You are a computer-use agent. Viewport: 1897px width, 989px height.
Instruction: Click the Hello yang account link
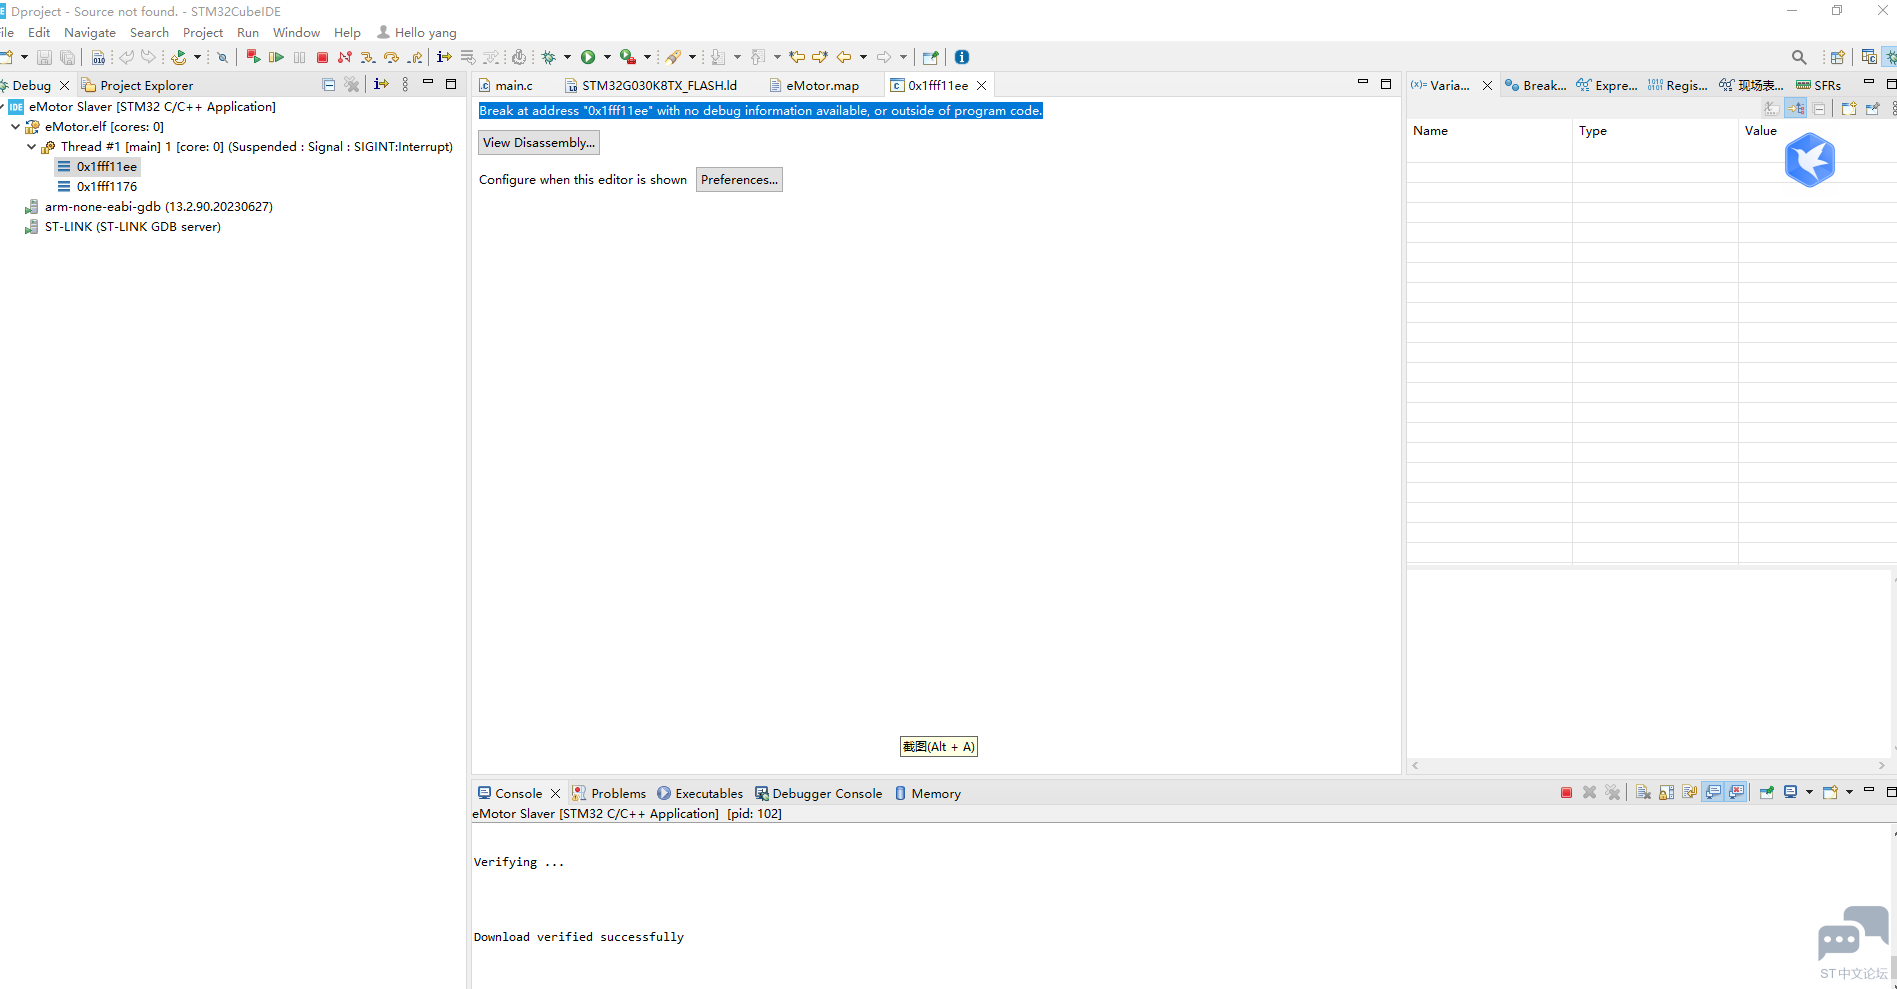pyautogui.click(x=417, y=33)
